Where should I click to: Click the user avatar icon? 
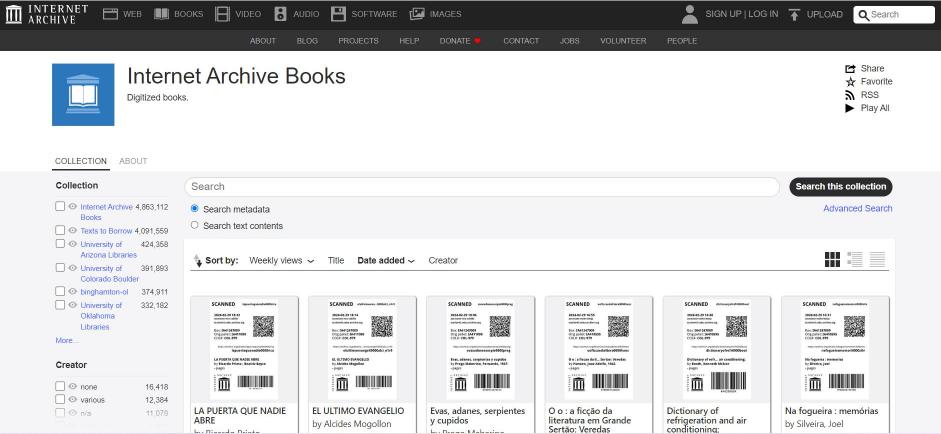click(x=690, y=14)
